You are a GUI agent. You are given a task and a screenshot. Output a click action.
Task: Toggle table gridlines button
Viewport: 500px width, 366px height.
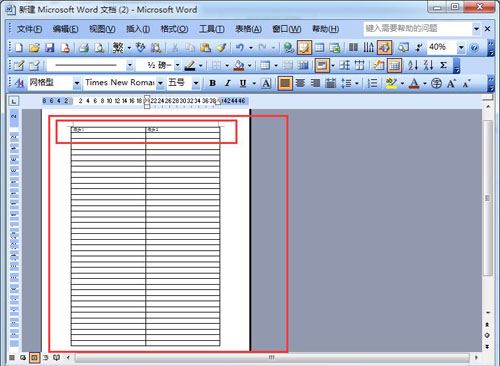click(x=394, y=65)
